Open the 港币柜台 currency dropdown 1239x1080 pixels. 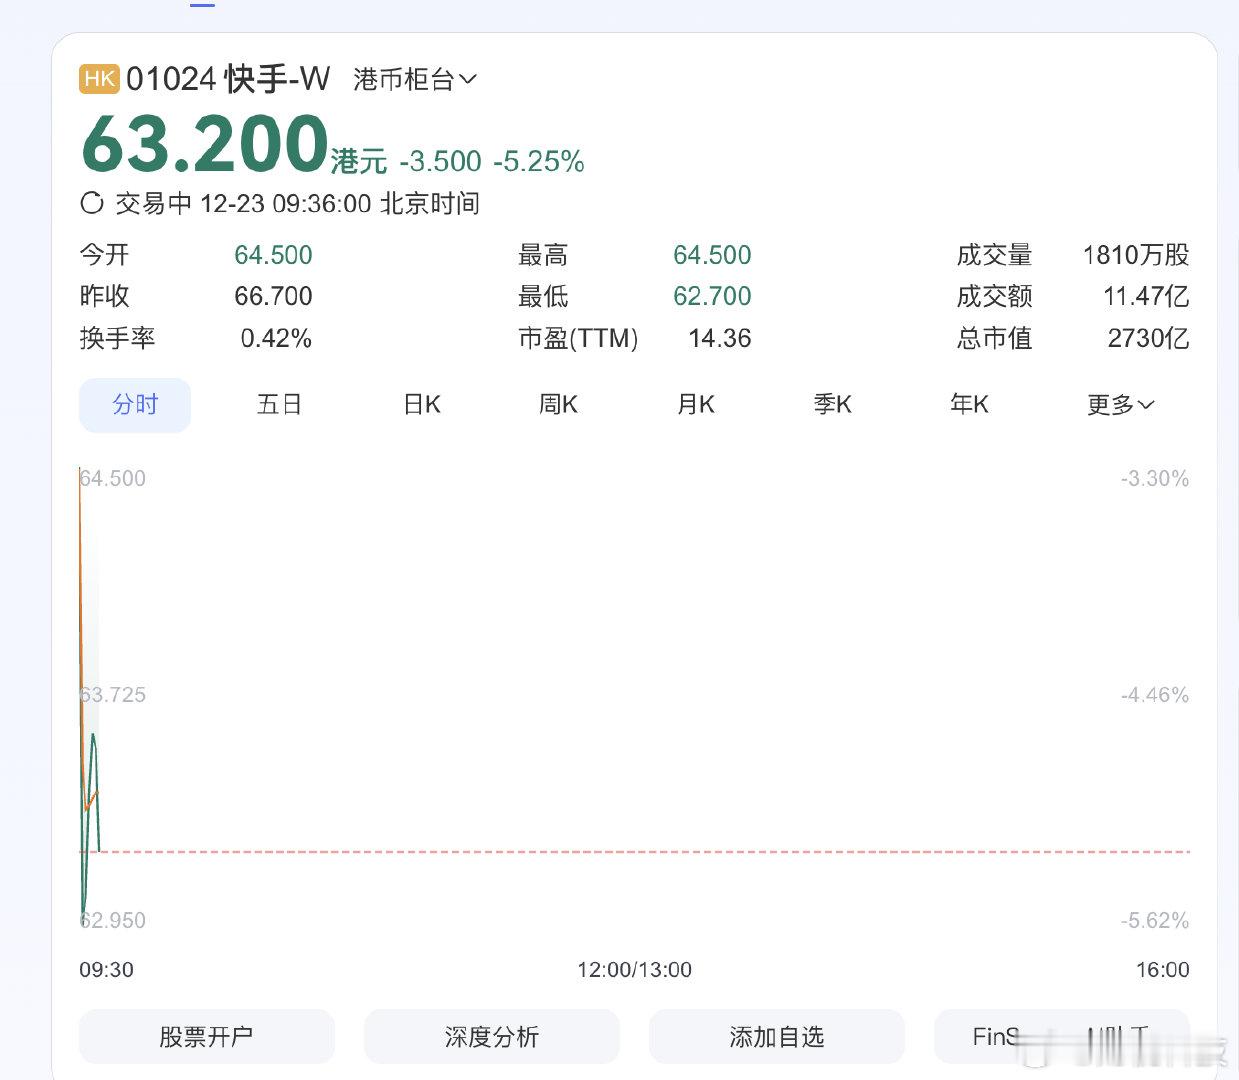415,79
